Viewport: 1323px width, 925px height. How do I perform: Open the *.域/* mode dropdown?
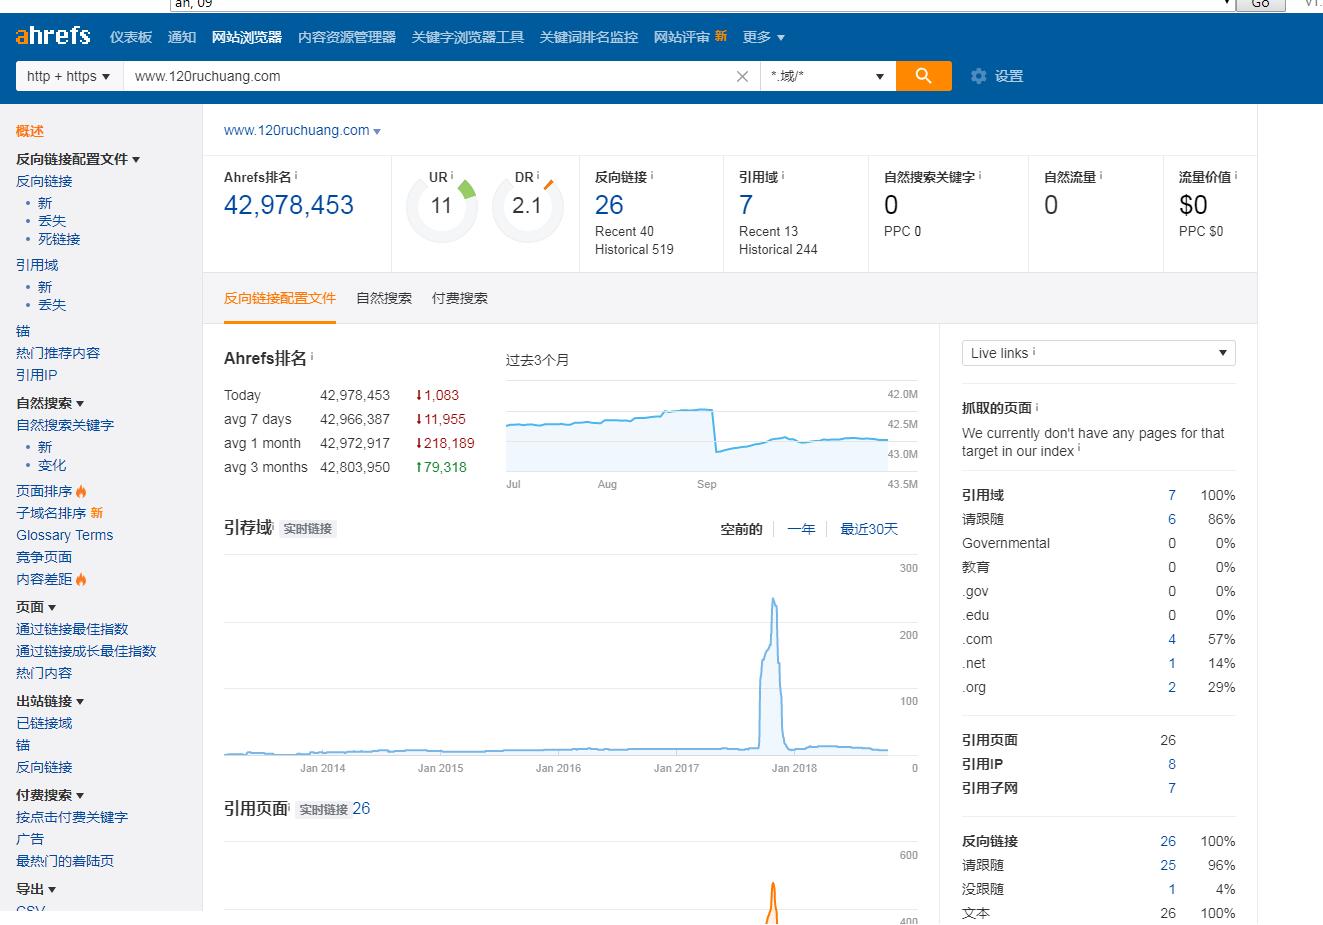(827, 76)
